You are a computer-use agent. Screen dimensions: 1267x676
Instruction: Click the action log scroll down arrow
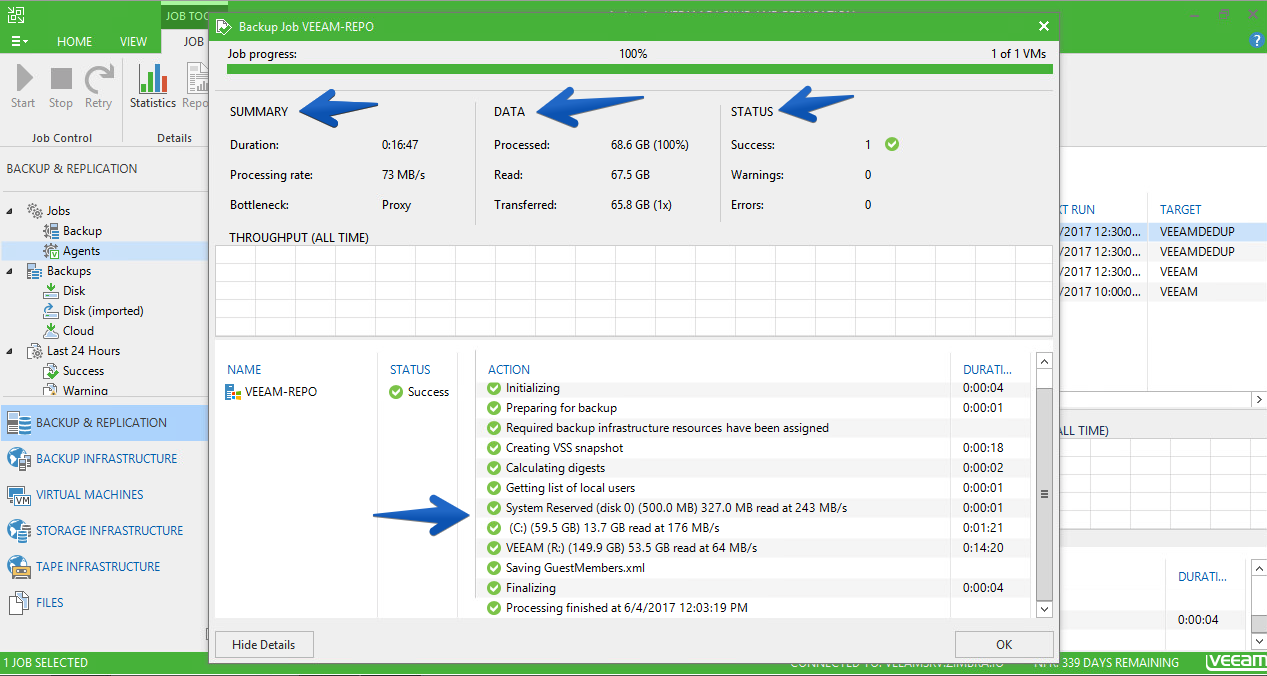tap(1045, 609)
